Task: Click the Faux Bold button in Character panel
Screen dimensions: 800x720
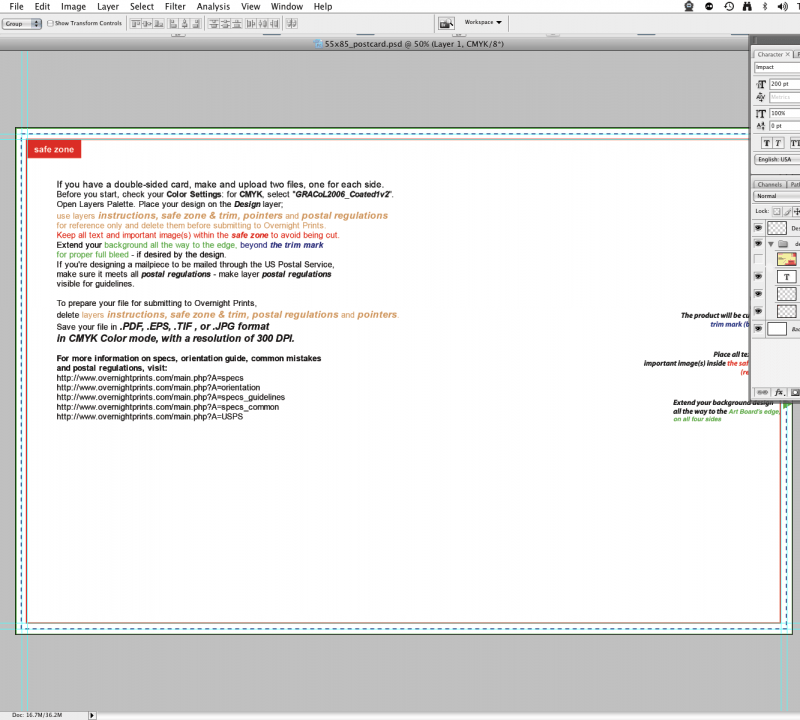Action: coord(761,143)
